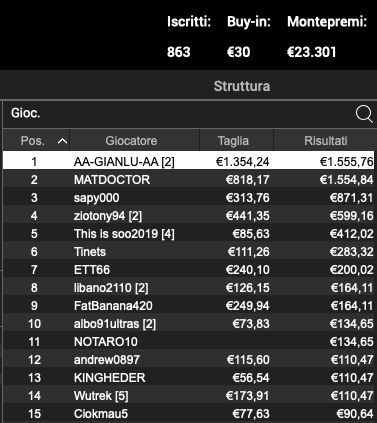Select player AA-GIANLU-AA row
This screenshot has width=377, height=423.
tap(190, 162)
